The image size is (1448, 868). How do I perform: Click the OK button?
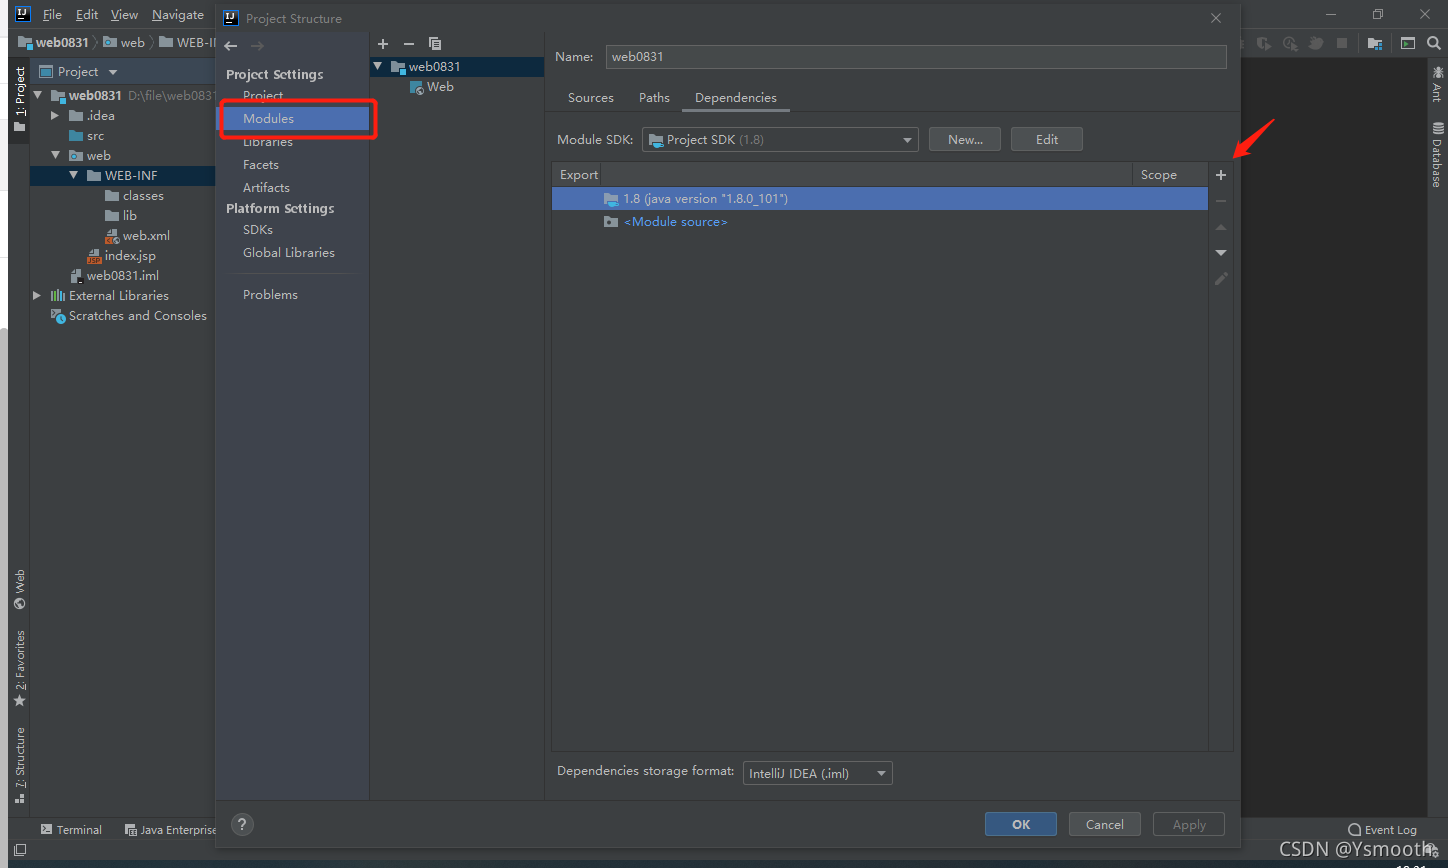coord(1021,825)
